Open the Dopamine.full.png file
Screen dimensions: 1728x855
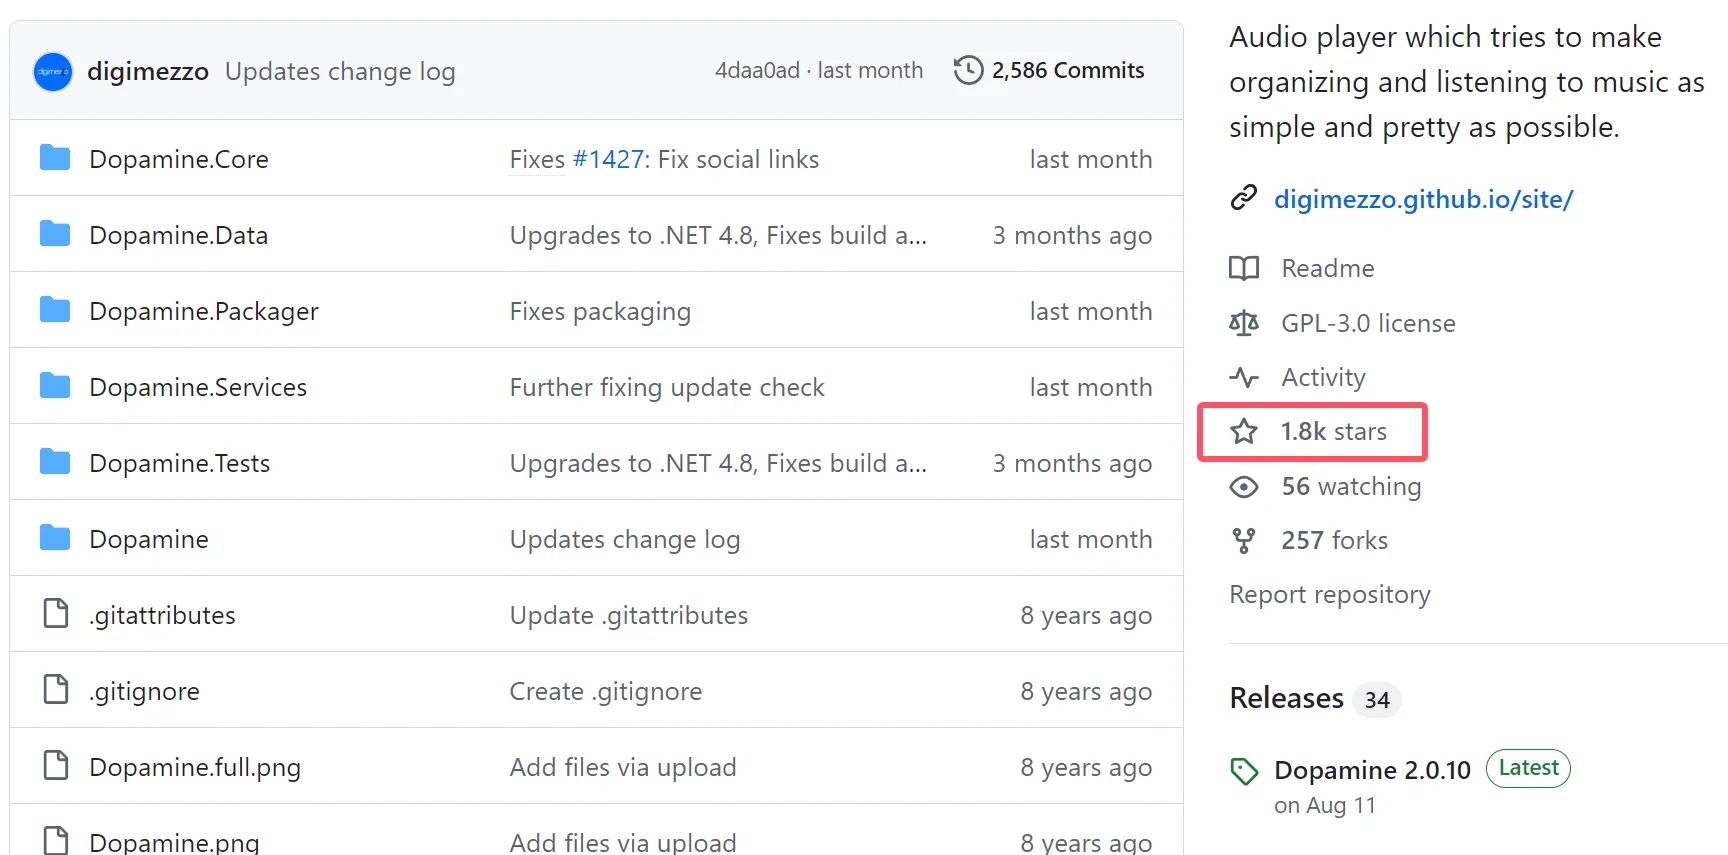click(x=195, y=768)
